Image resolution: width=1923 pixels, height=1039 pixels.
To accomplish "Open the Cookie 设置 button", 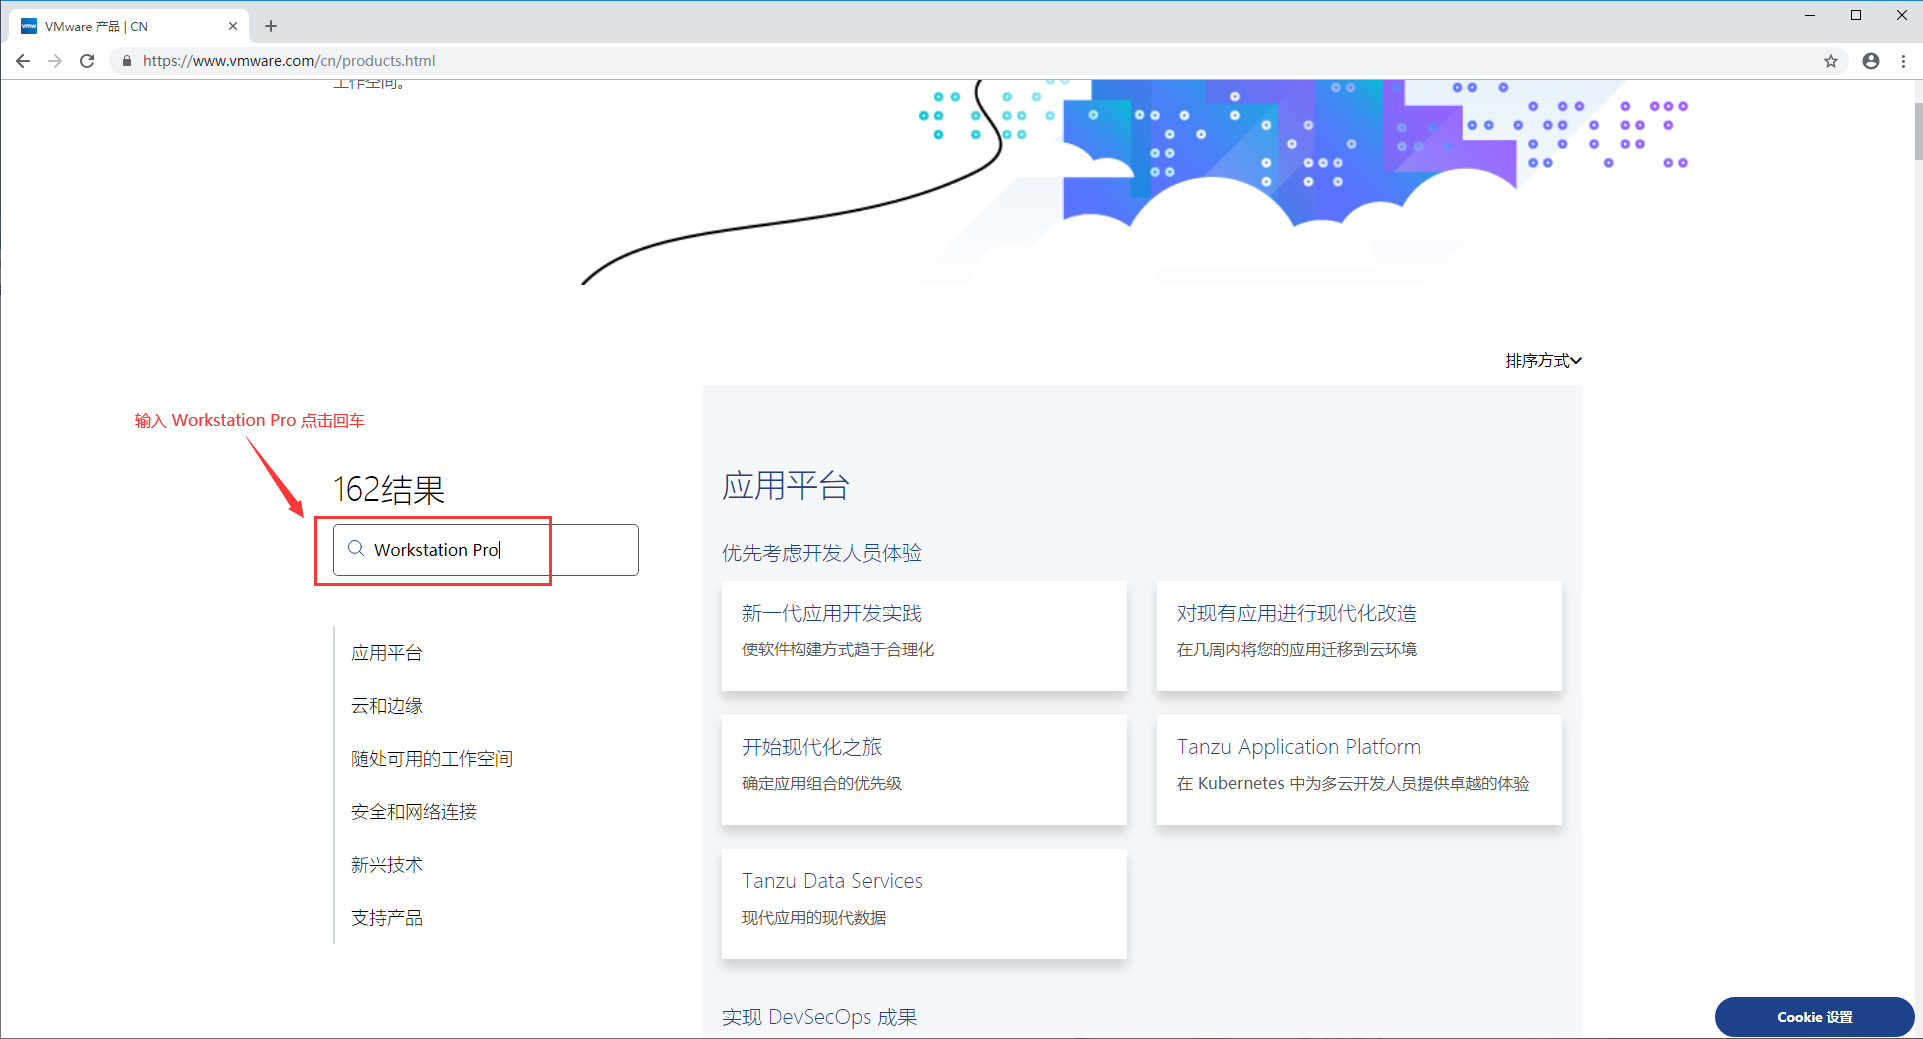I will (x=1813, y=1016).
